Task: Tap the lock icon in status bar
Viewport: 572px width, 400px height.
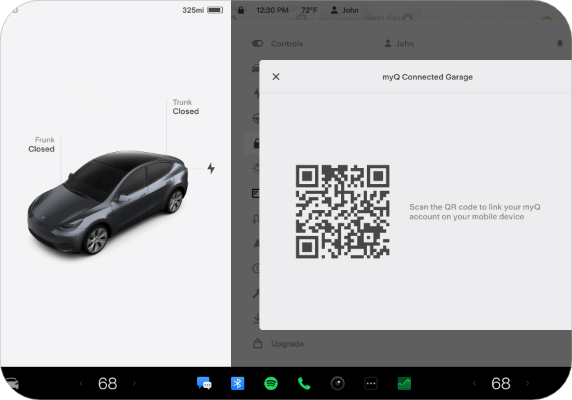Action: 241,10
